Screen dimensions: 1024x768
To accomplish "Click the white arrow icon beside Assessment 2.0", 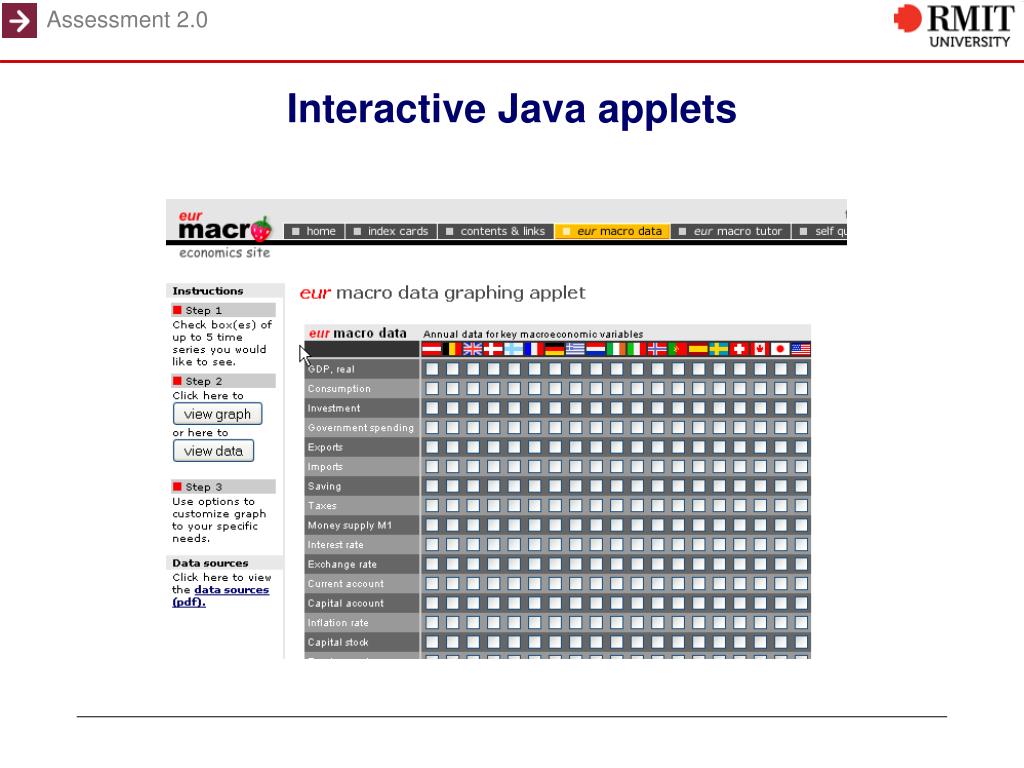I will point(20,20).
